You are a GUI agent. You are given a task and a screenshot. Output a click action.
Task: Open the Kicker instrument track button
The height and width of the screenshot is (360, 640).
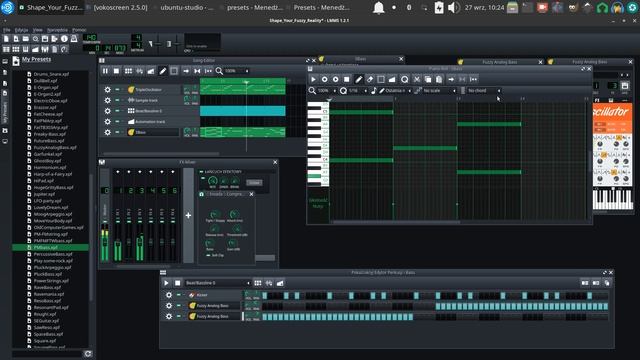(215, 295)
